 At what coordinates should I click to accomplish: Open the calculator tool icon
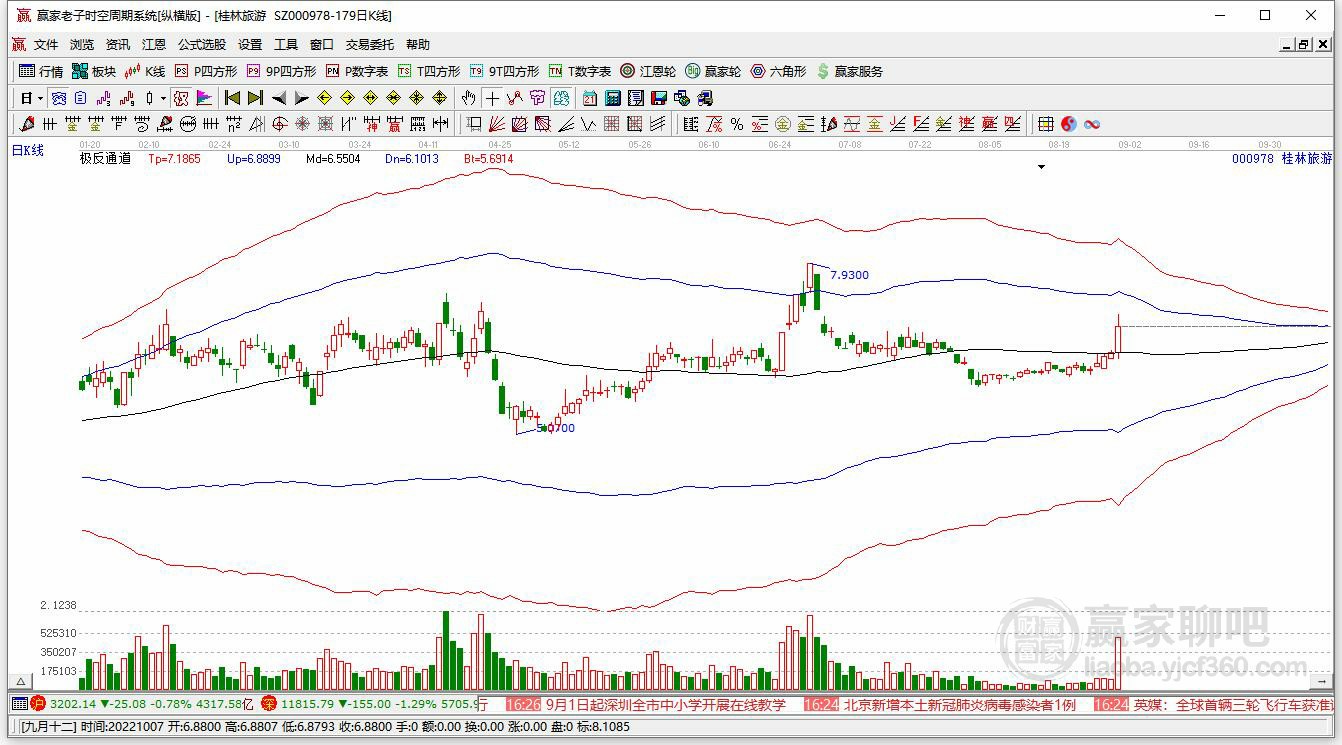click(612, 98)
